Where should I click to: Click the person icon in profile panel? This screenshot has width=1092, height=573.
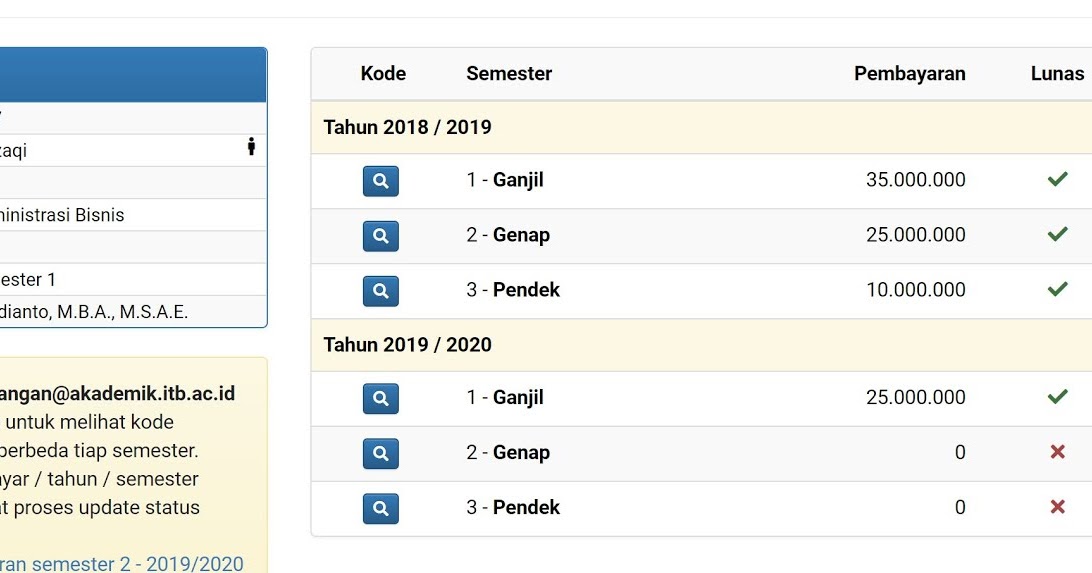[x=251, y=147]
